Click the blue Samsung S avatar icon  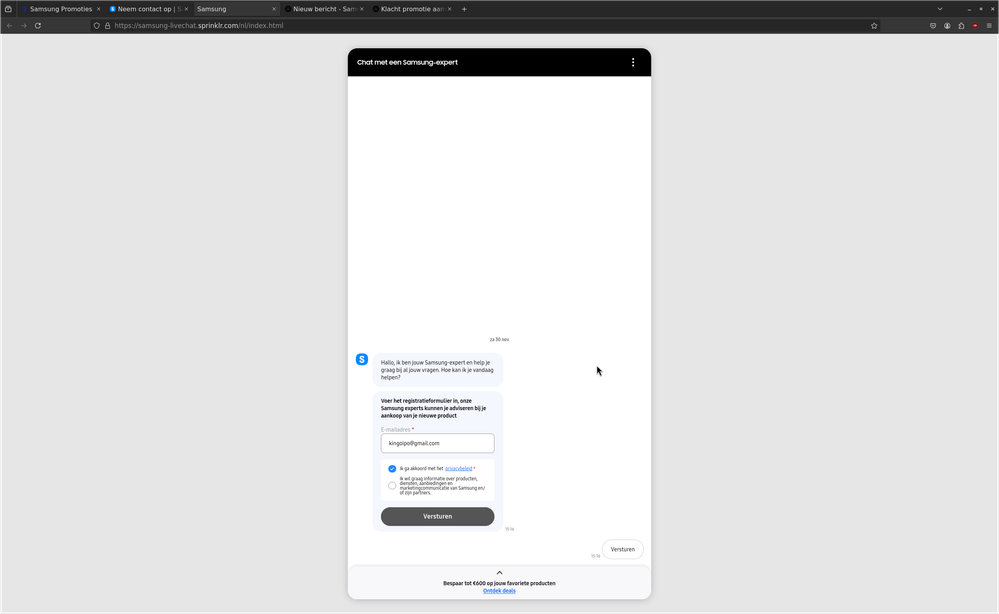coord(362,359)
